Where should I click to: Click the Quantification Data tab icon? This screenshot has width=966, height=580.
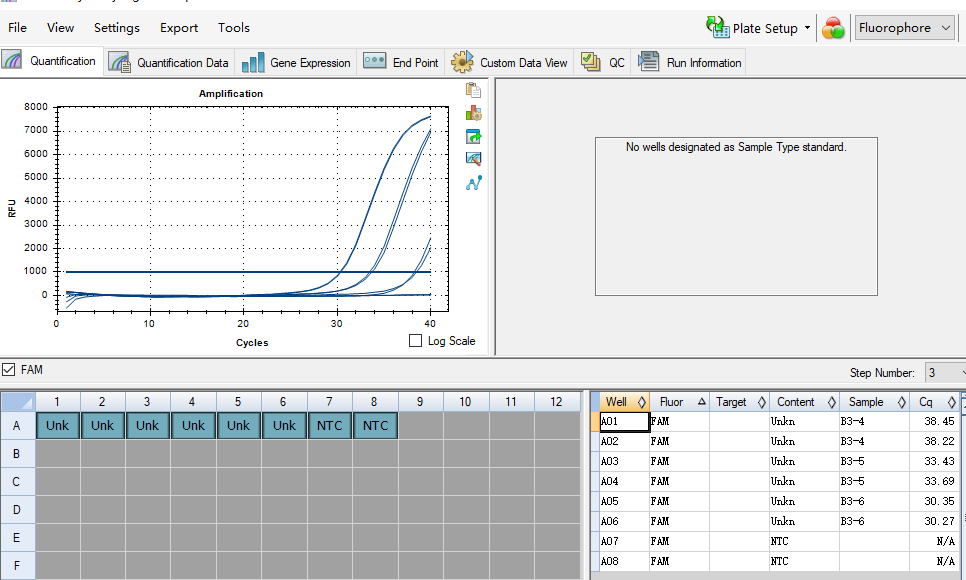click(x=119, y=62)
